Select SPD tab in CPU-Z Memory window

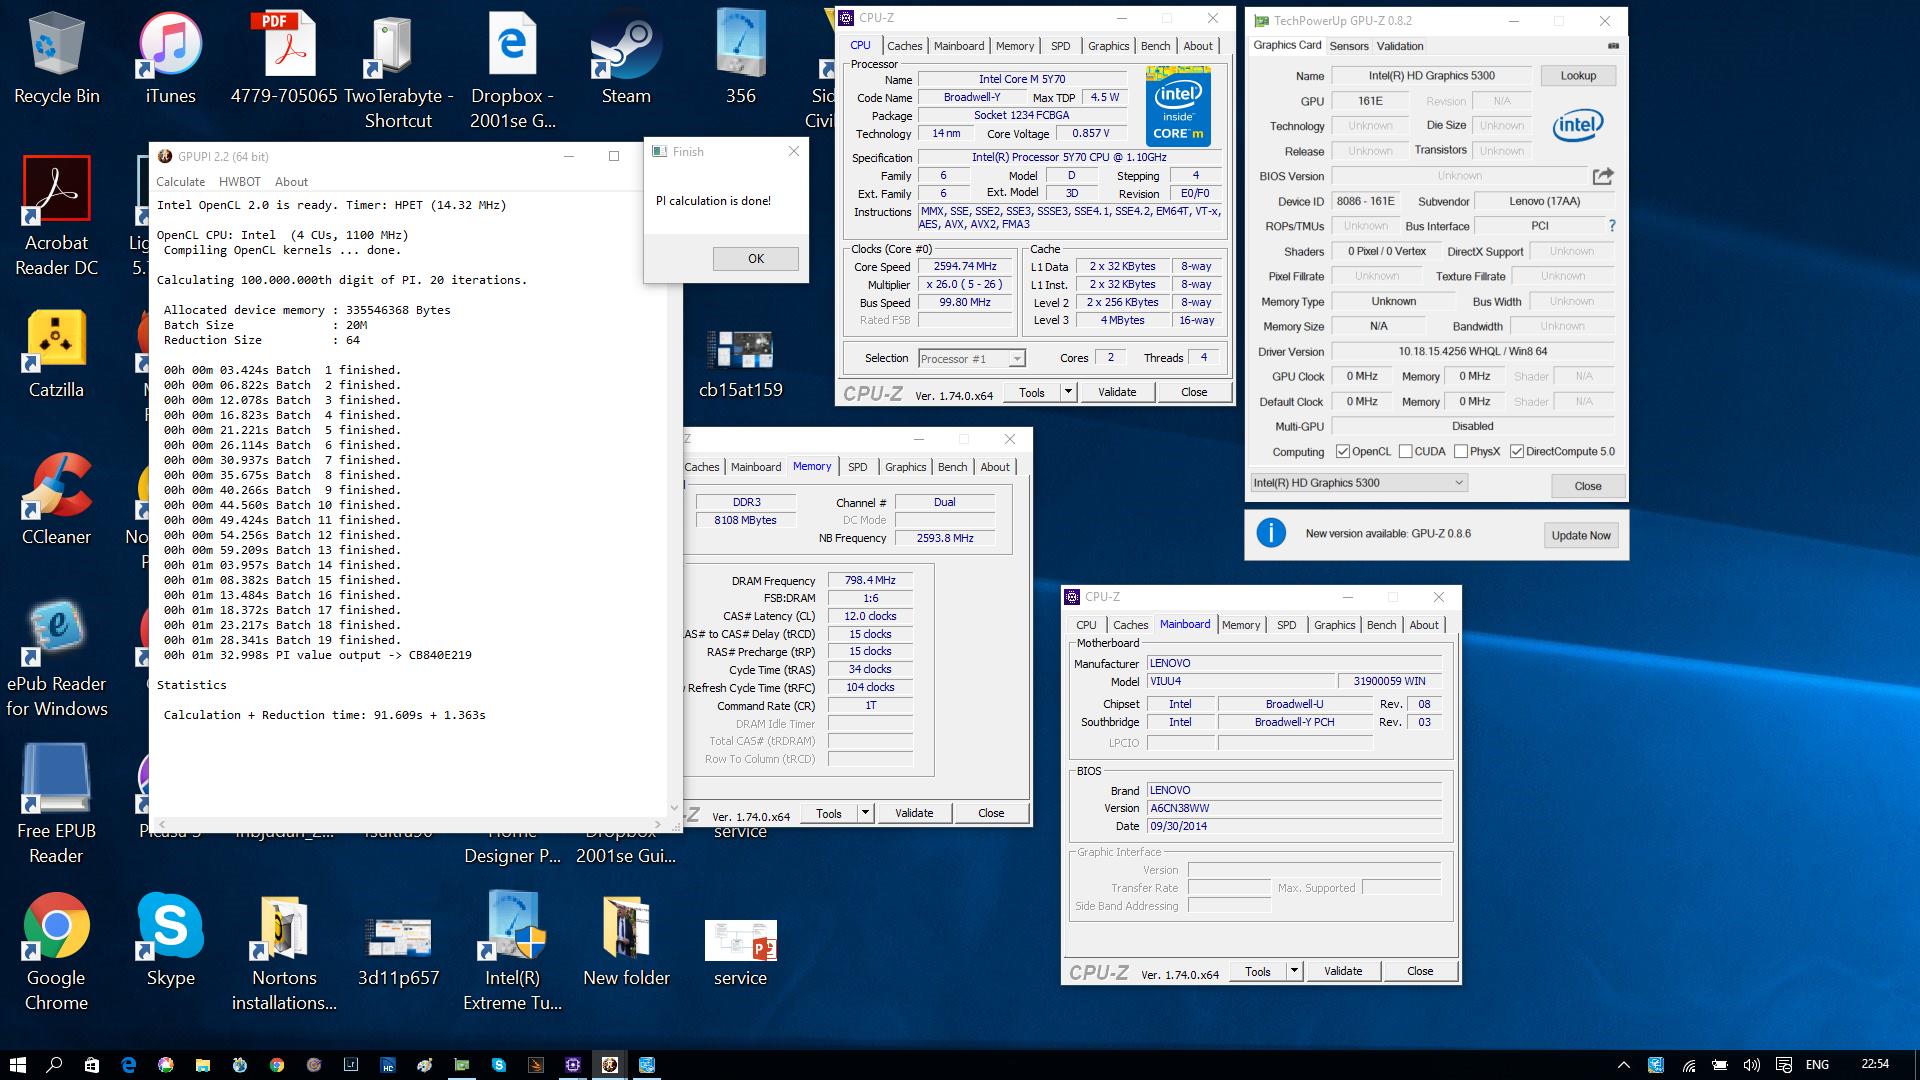click(857, 467)
